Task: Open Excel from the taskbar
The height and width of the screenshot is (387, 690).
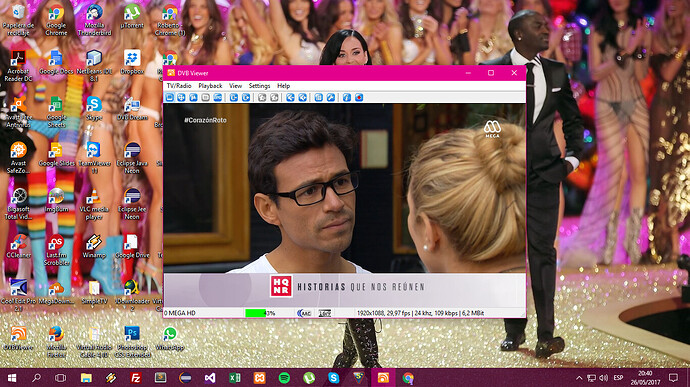Action: coord(235,378)
